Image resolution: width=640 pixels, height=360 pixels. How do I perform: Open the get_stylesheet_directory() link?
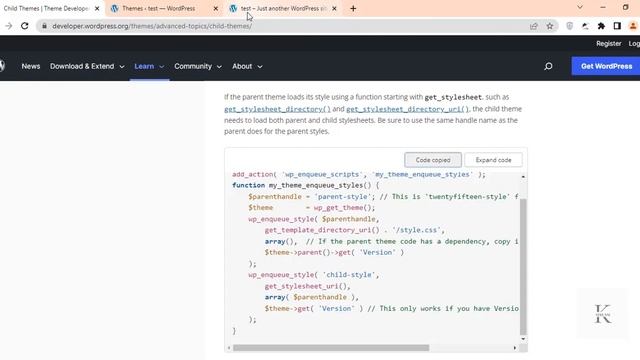(x=277, y=109)
